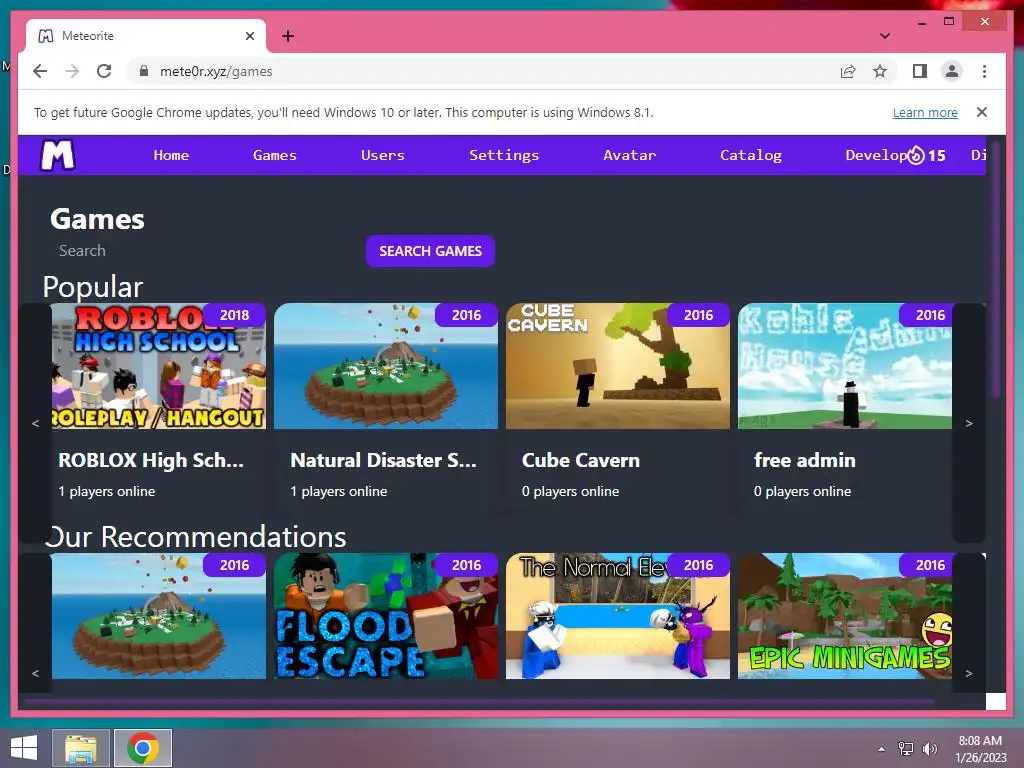Viewport: 1024px width, 768px height.
Task: Open the Home nav item
Action: (171, 155)
